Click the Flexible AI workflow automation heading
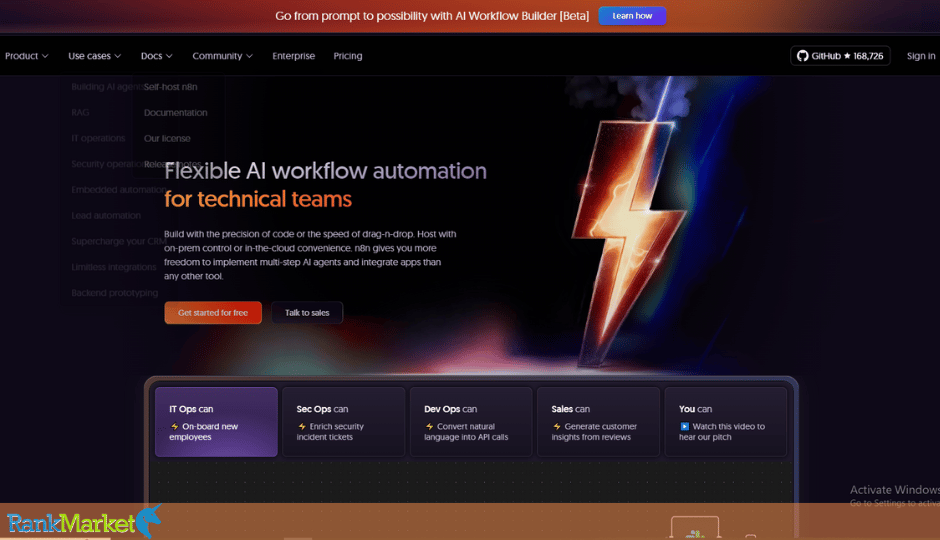Image resolution: width=940 pixels, height=540 pixels. pyautogui.click(x=326, y=171)
